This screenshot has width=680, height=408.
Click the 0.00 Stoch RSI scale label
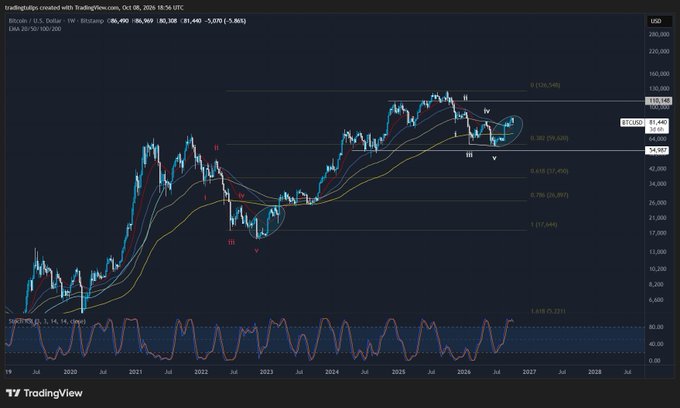655,360
